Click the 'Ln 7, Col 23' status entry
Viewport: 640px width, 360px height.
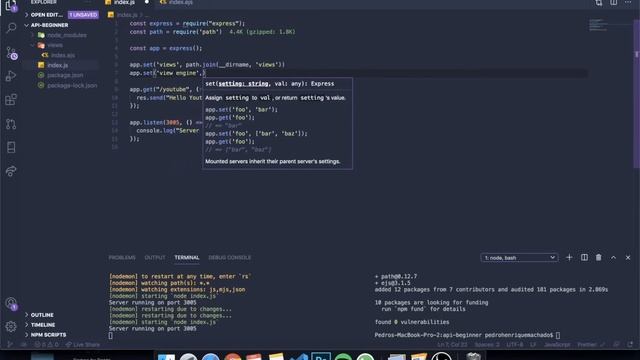point(452,345)
